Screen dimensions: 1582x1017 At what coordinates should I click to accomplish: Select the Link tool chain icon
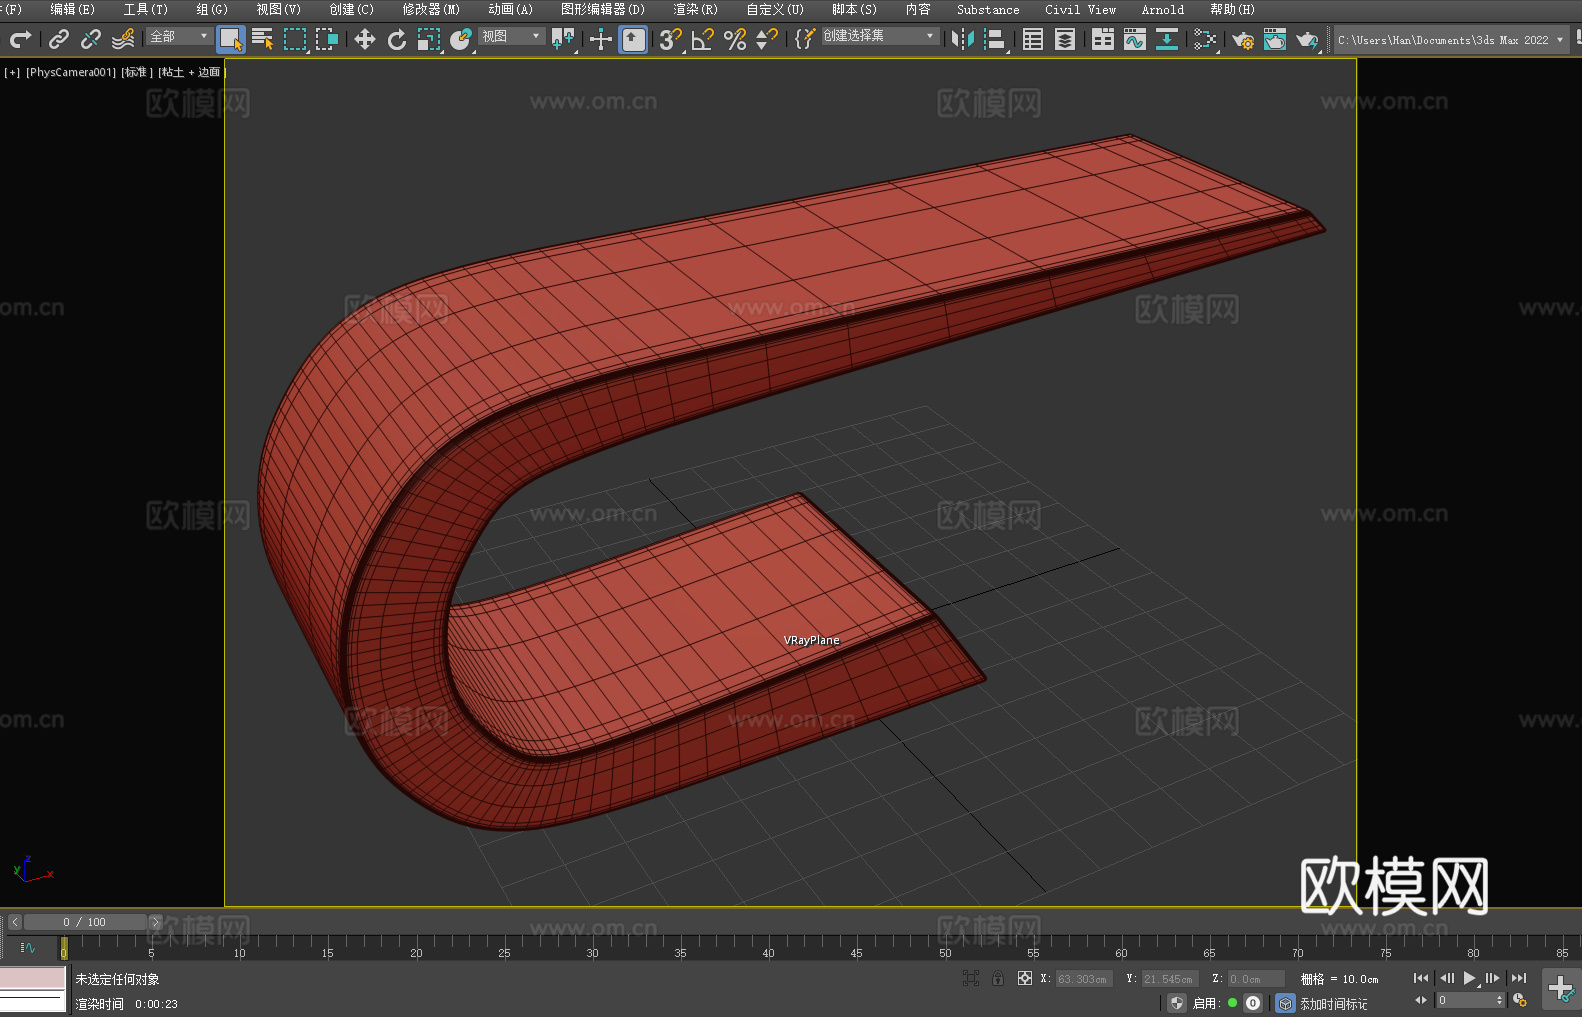59,39
